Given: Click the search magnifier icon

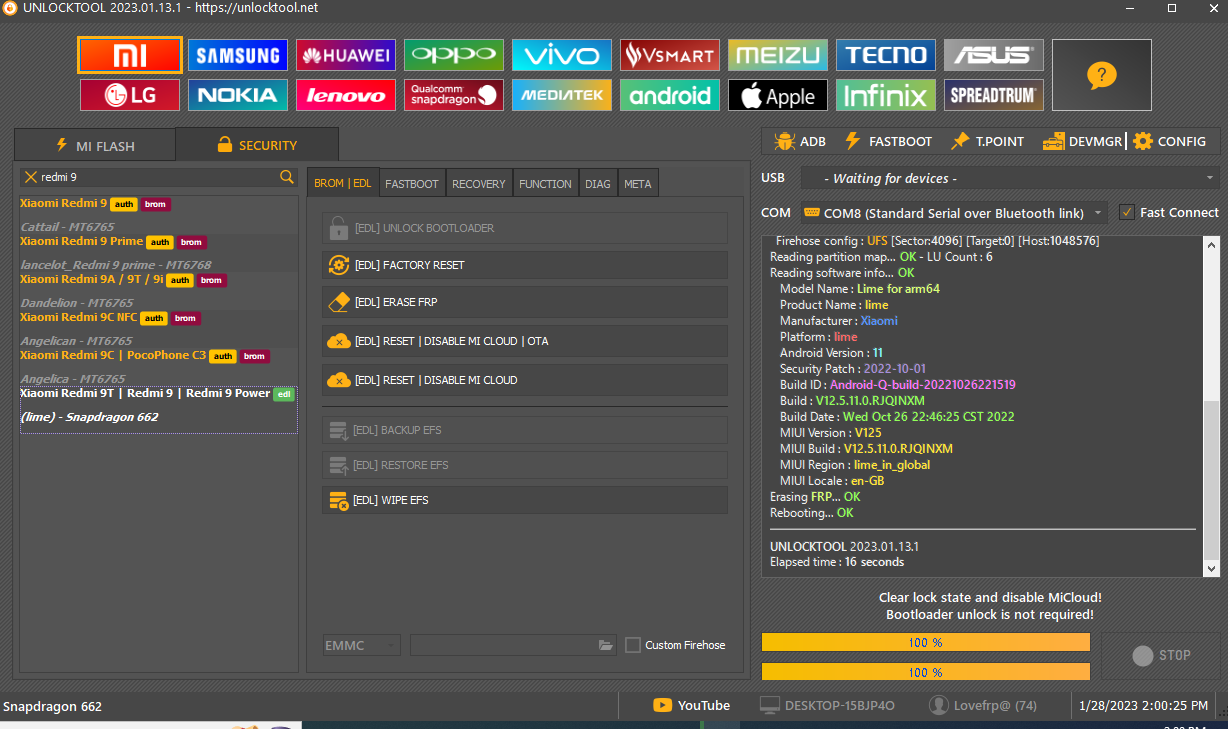Looking at the screenshot, I should click(287, 177).
